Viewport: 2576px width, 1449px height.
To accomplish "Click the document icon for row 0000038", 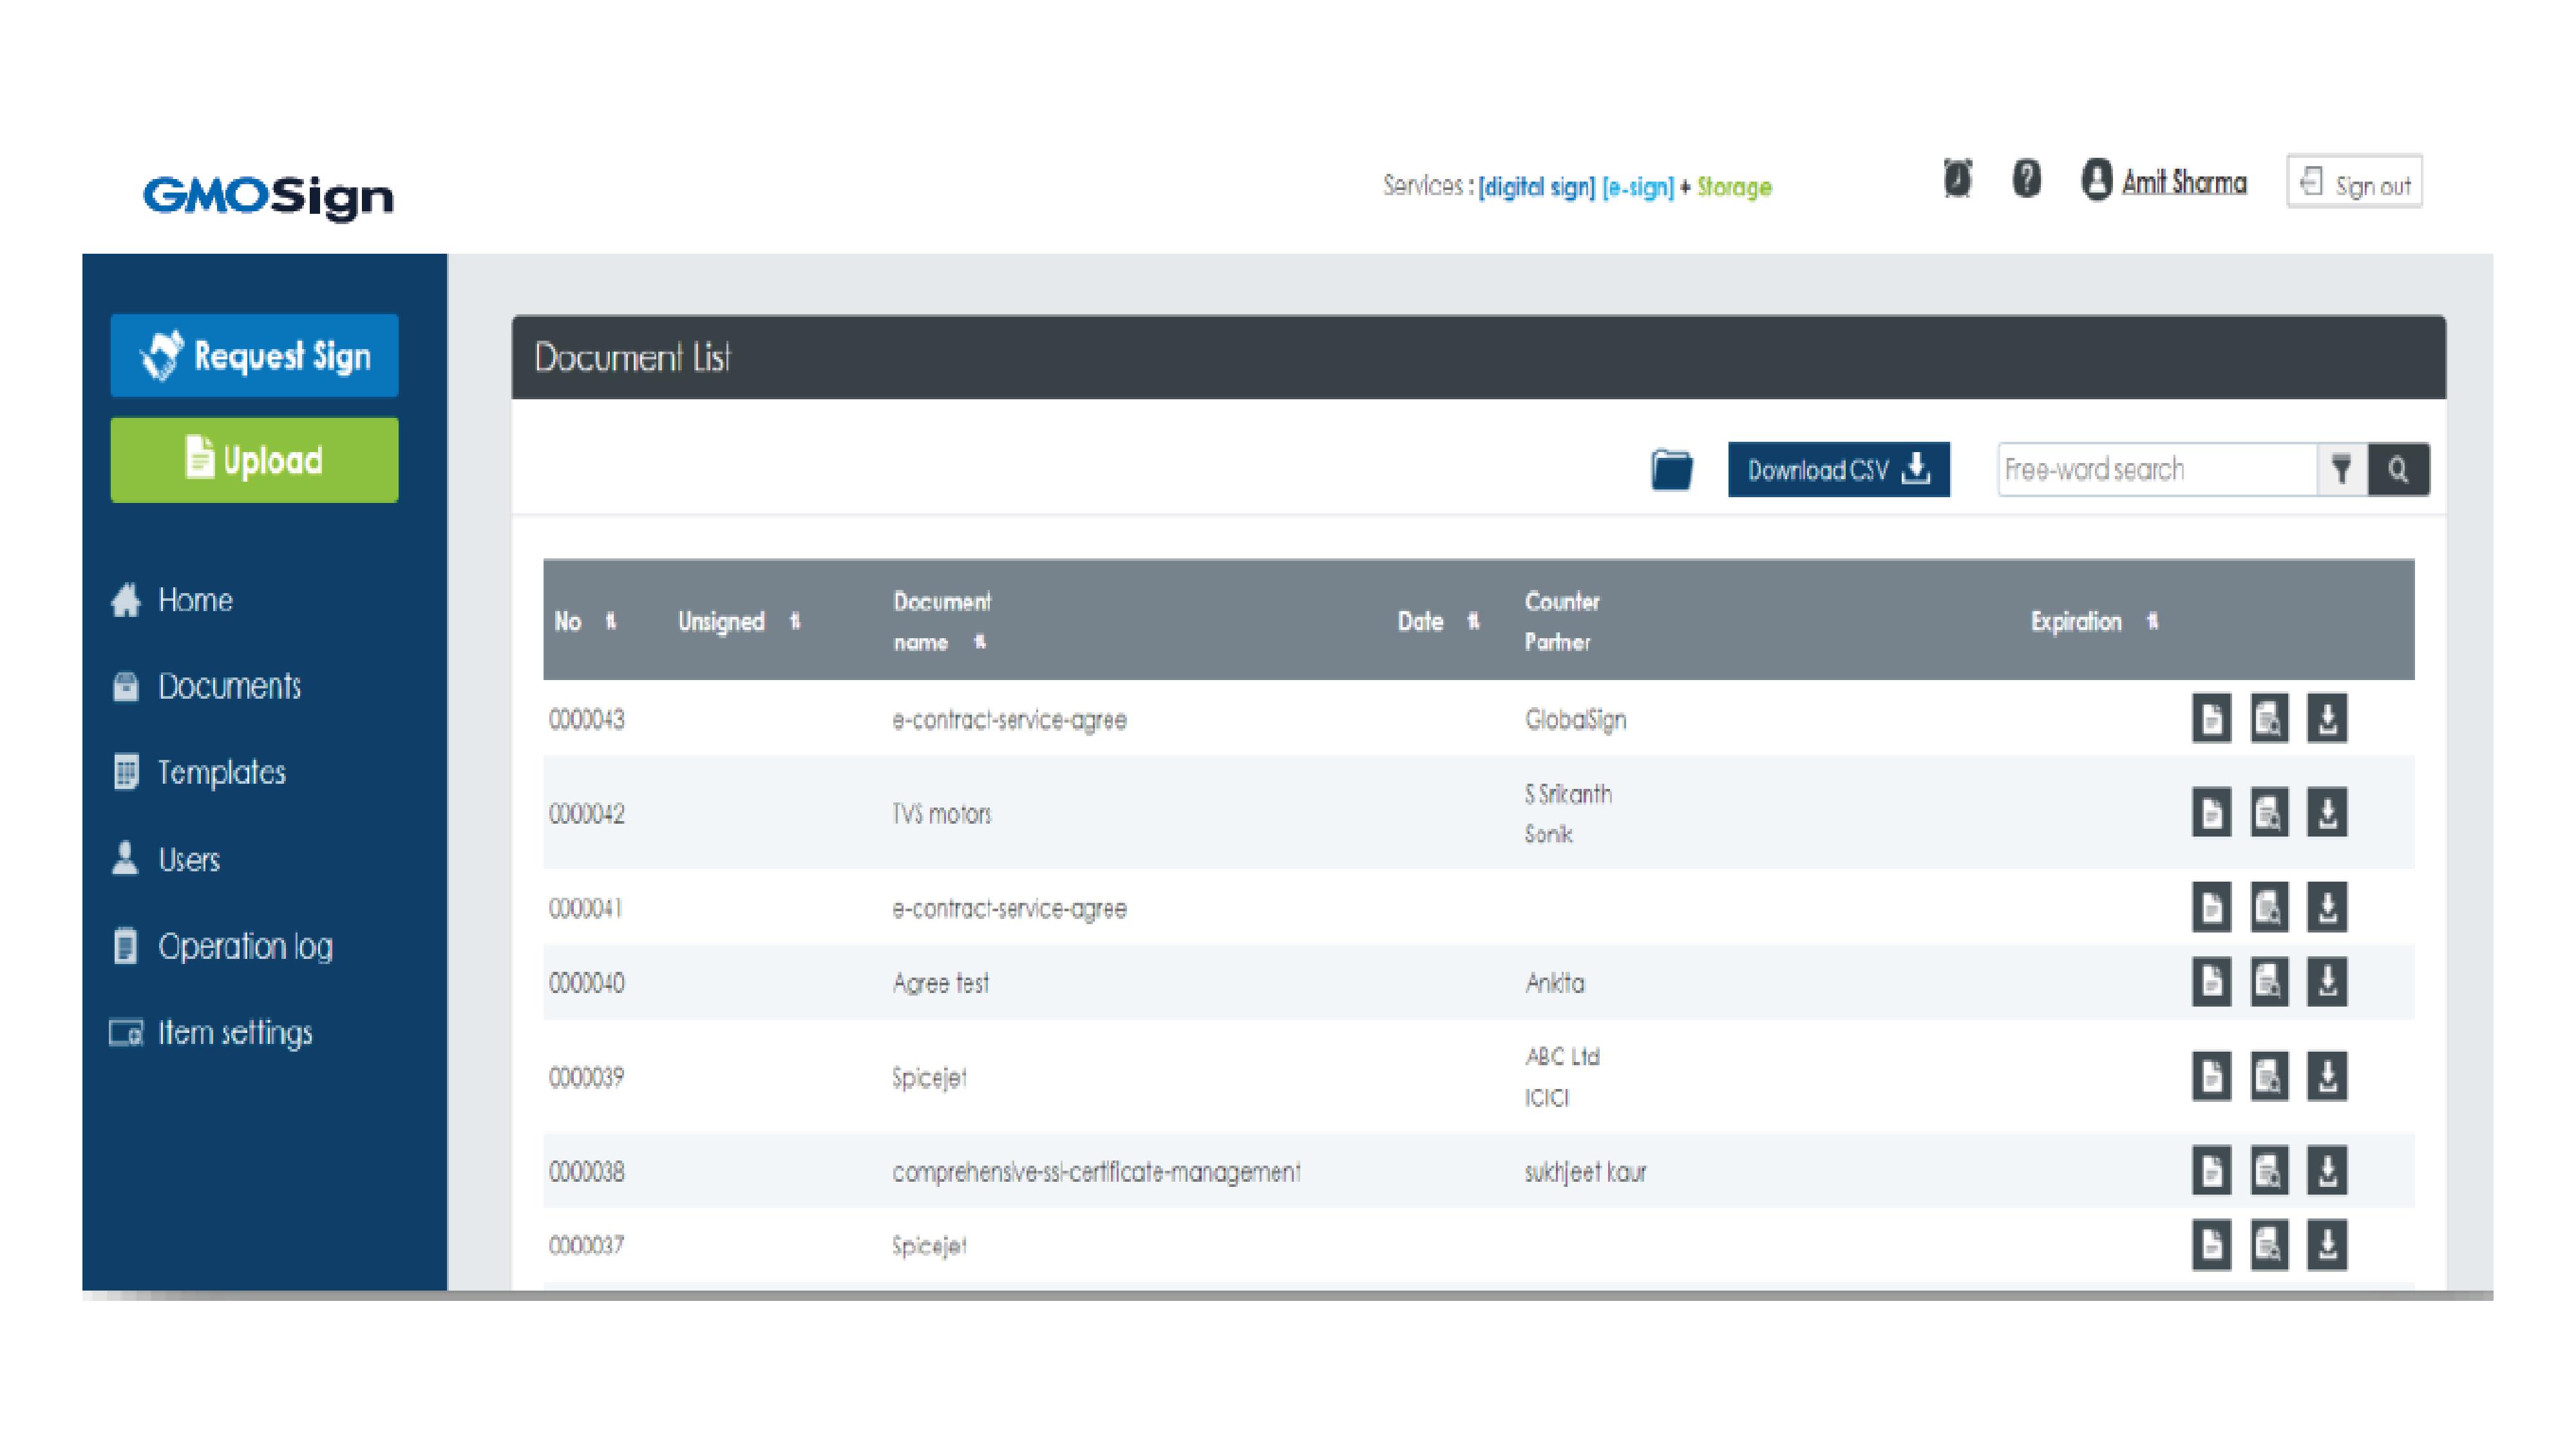I will click(x=2211, y=1171).
